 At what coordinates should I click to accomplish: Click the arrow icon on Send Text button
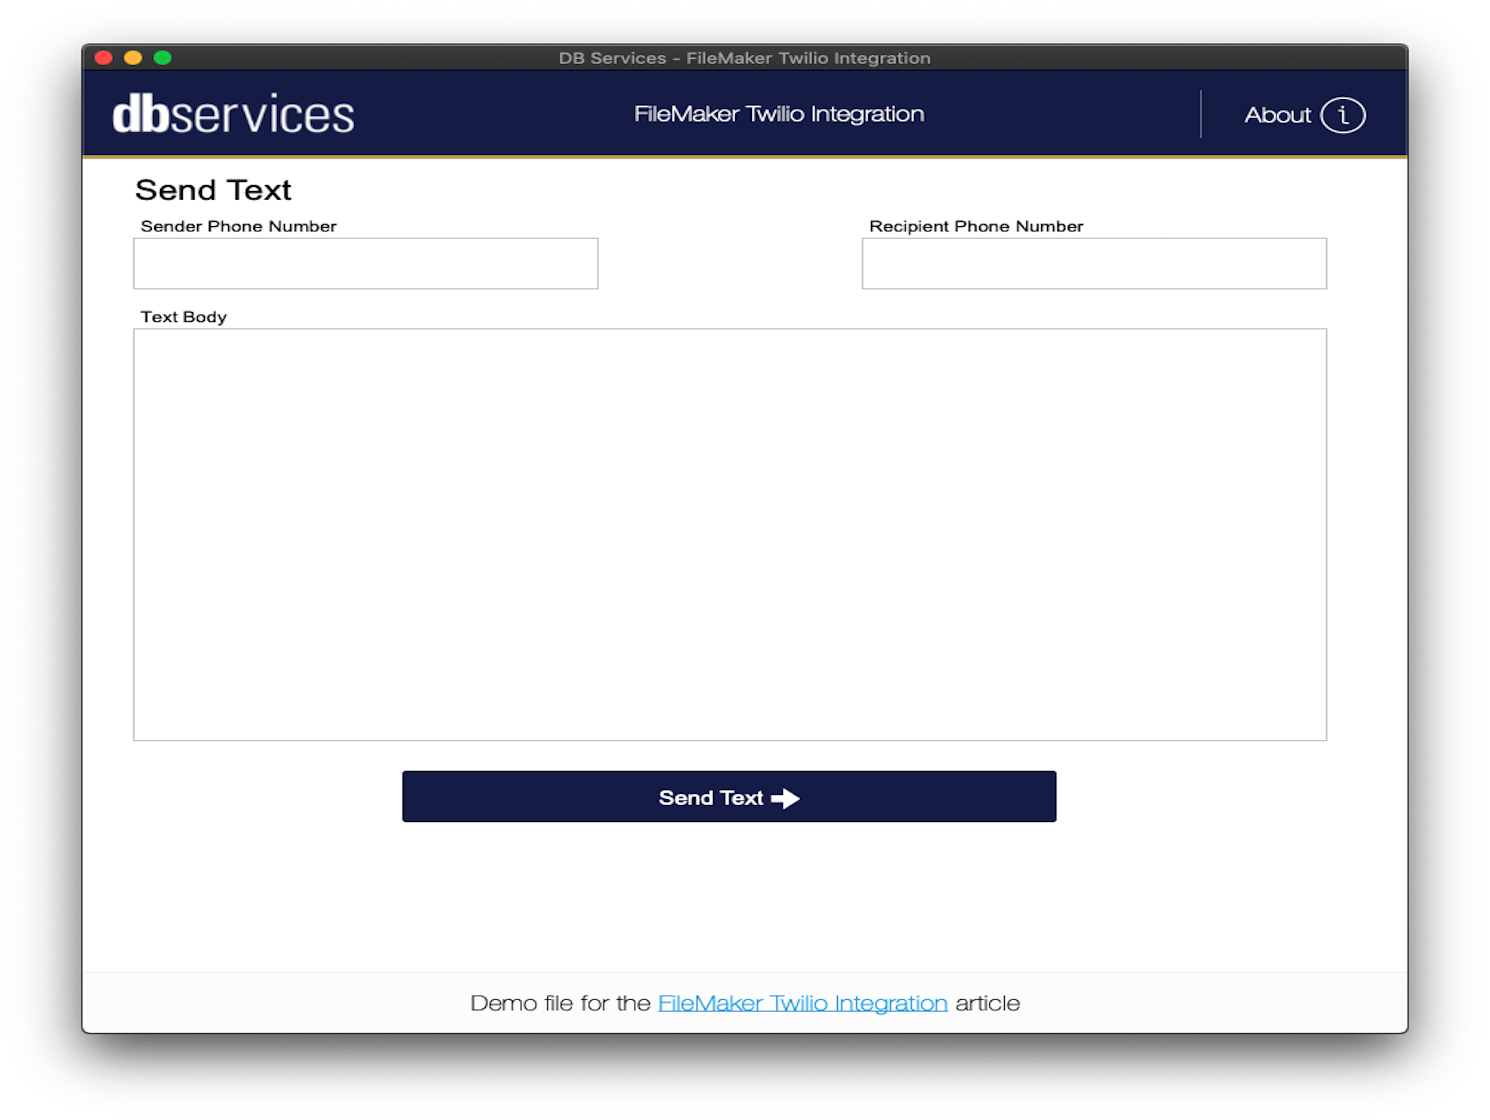tap(785, 798)
